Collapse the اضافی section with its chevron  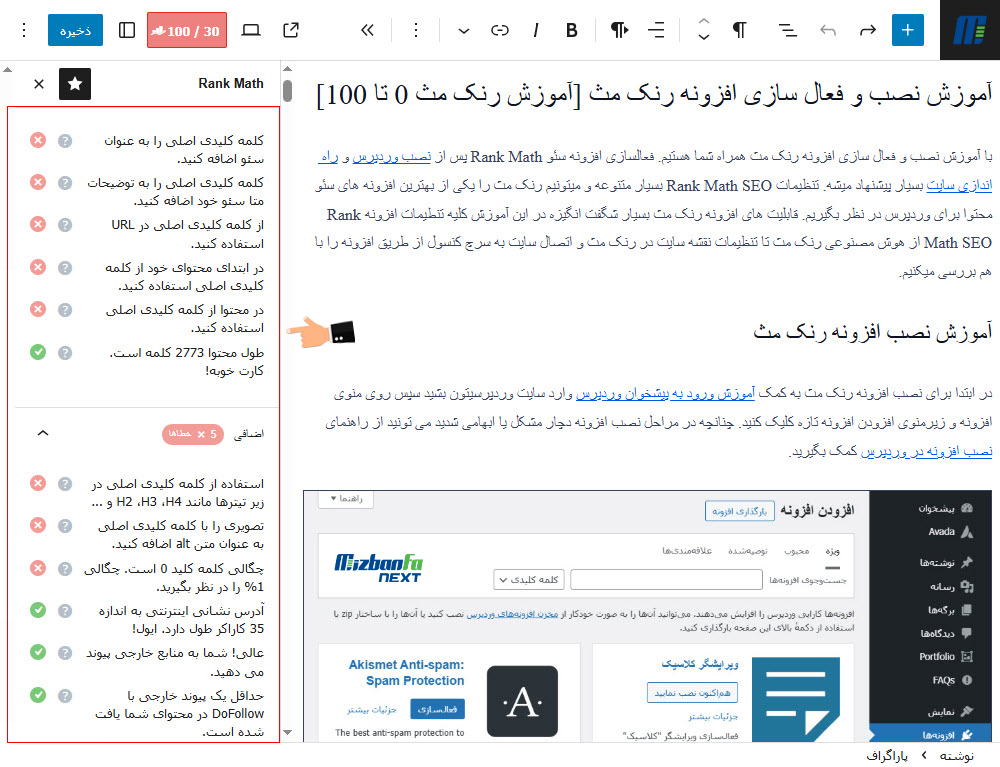click(x=42, y=433)
